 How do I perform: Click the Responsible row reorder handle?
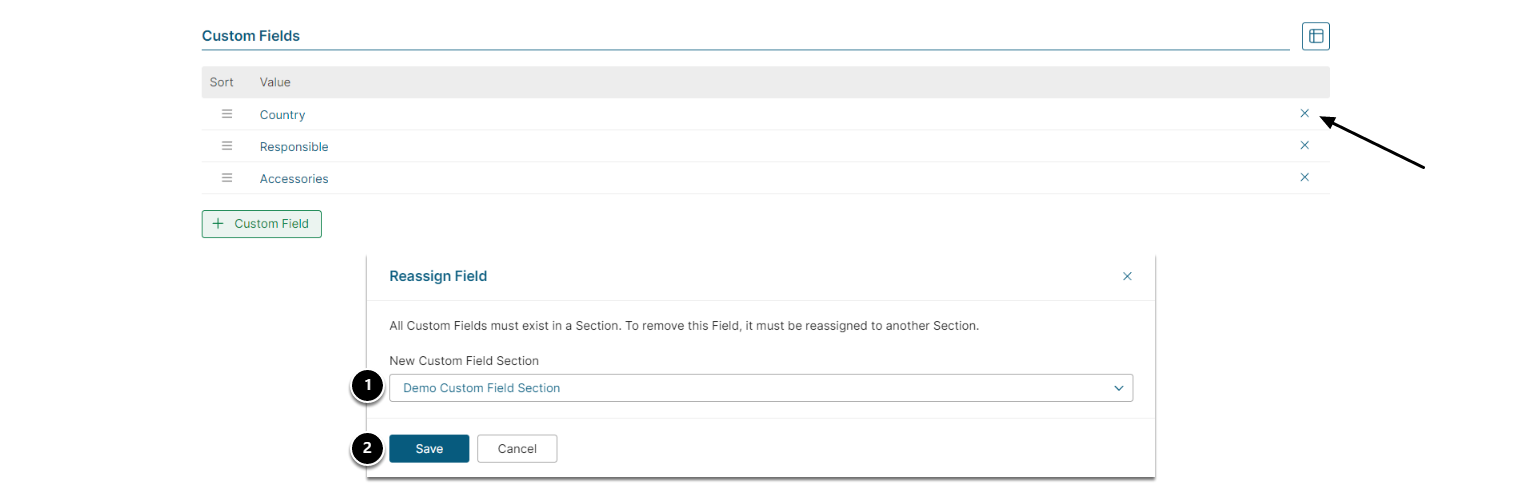(227, 146)
